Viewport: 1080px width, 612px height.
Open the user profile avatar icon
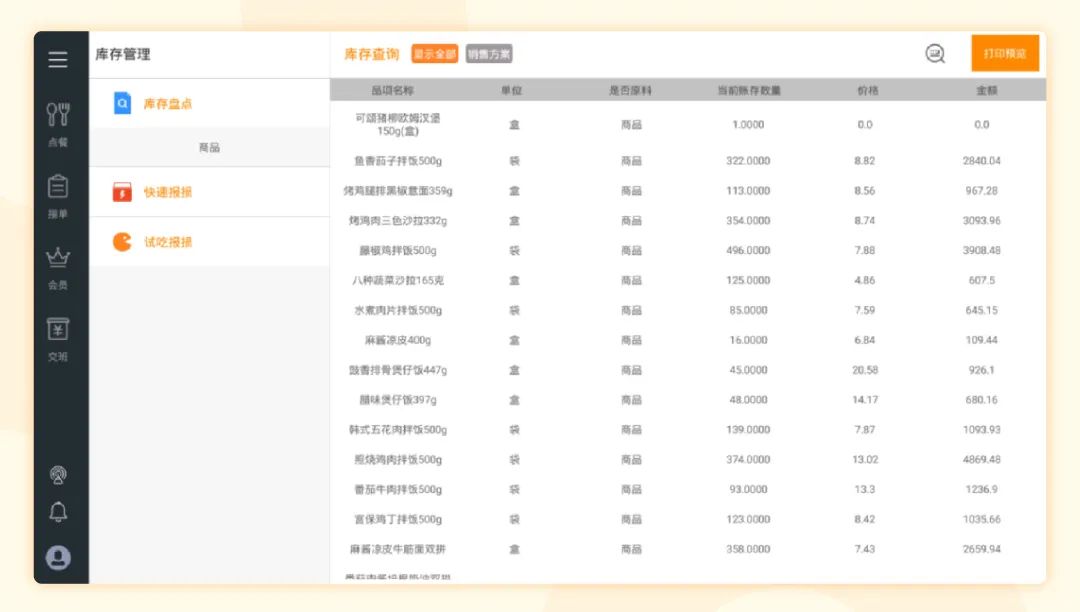click(58, 557)
